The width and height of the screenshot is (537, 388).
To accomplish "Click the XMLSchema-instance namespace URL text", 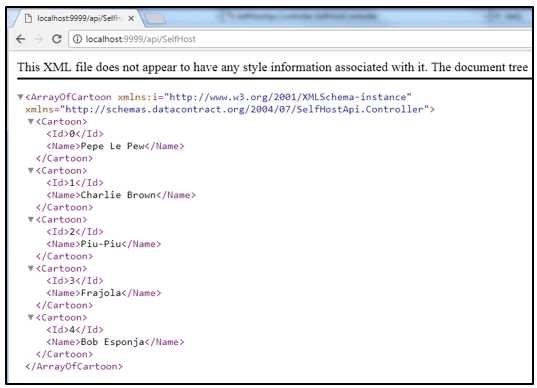I will pyautogui.click(x=288, y=97).
